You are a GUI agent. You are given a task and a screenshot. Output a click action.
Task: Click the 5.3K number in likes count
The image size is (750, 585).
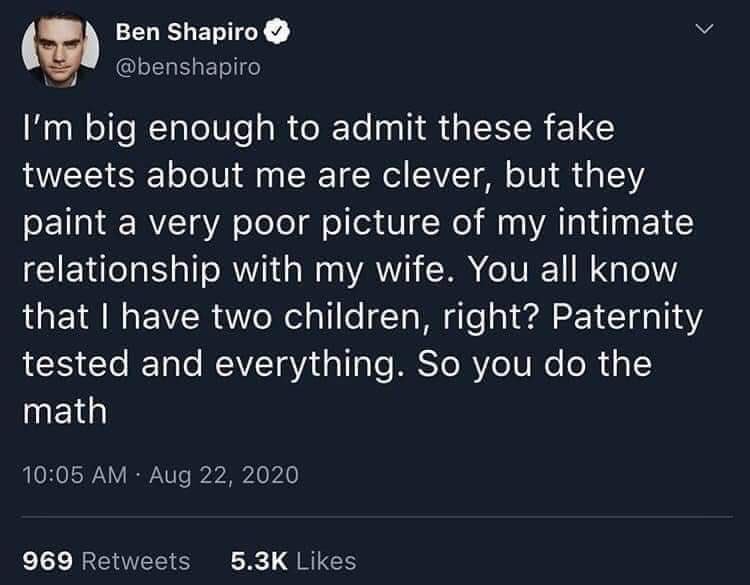[258, 560]
